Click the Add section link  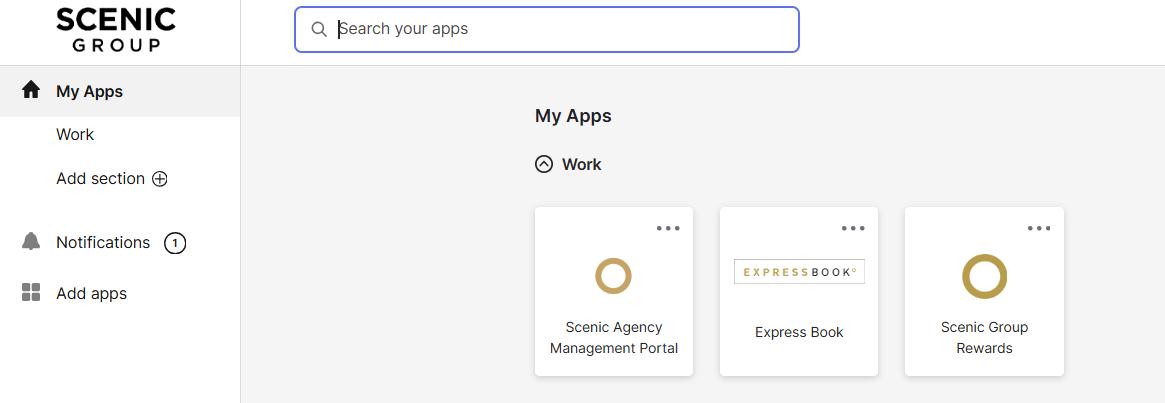(100, 178)
